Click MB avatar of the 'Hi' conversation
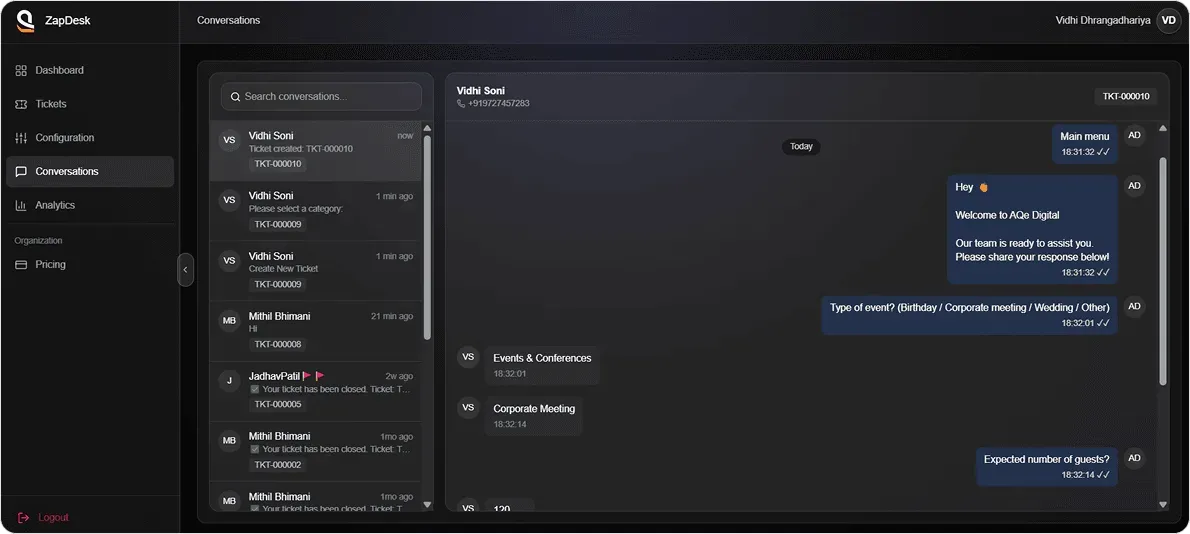The image size is (1190, 534). [x=229, y=321]
